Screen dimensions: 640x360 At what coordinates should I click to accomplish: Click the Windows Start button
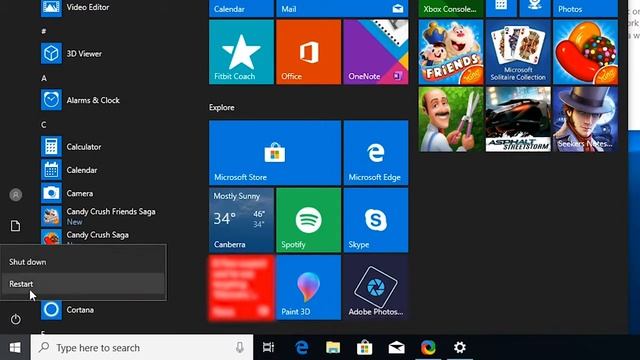15,348
